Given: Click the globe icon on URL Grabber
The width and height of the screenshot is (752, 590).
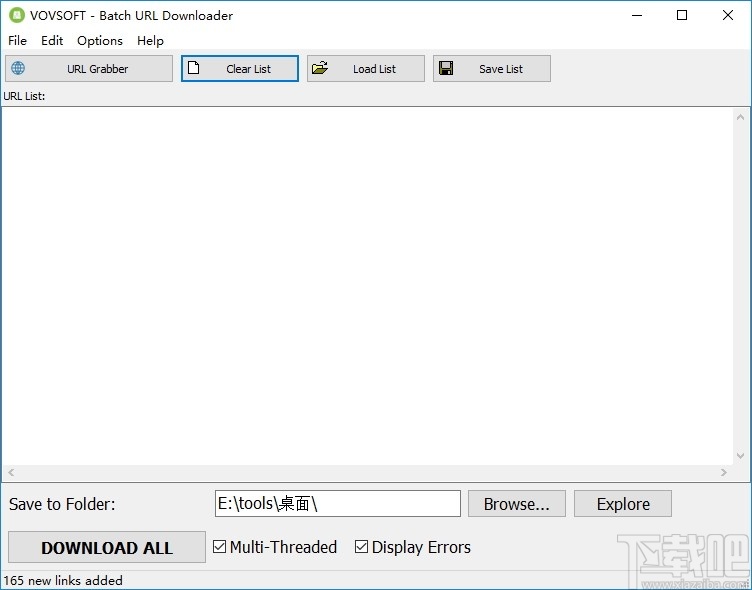Looking at the screenshot, I should click(18, 68).
